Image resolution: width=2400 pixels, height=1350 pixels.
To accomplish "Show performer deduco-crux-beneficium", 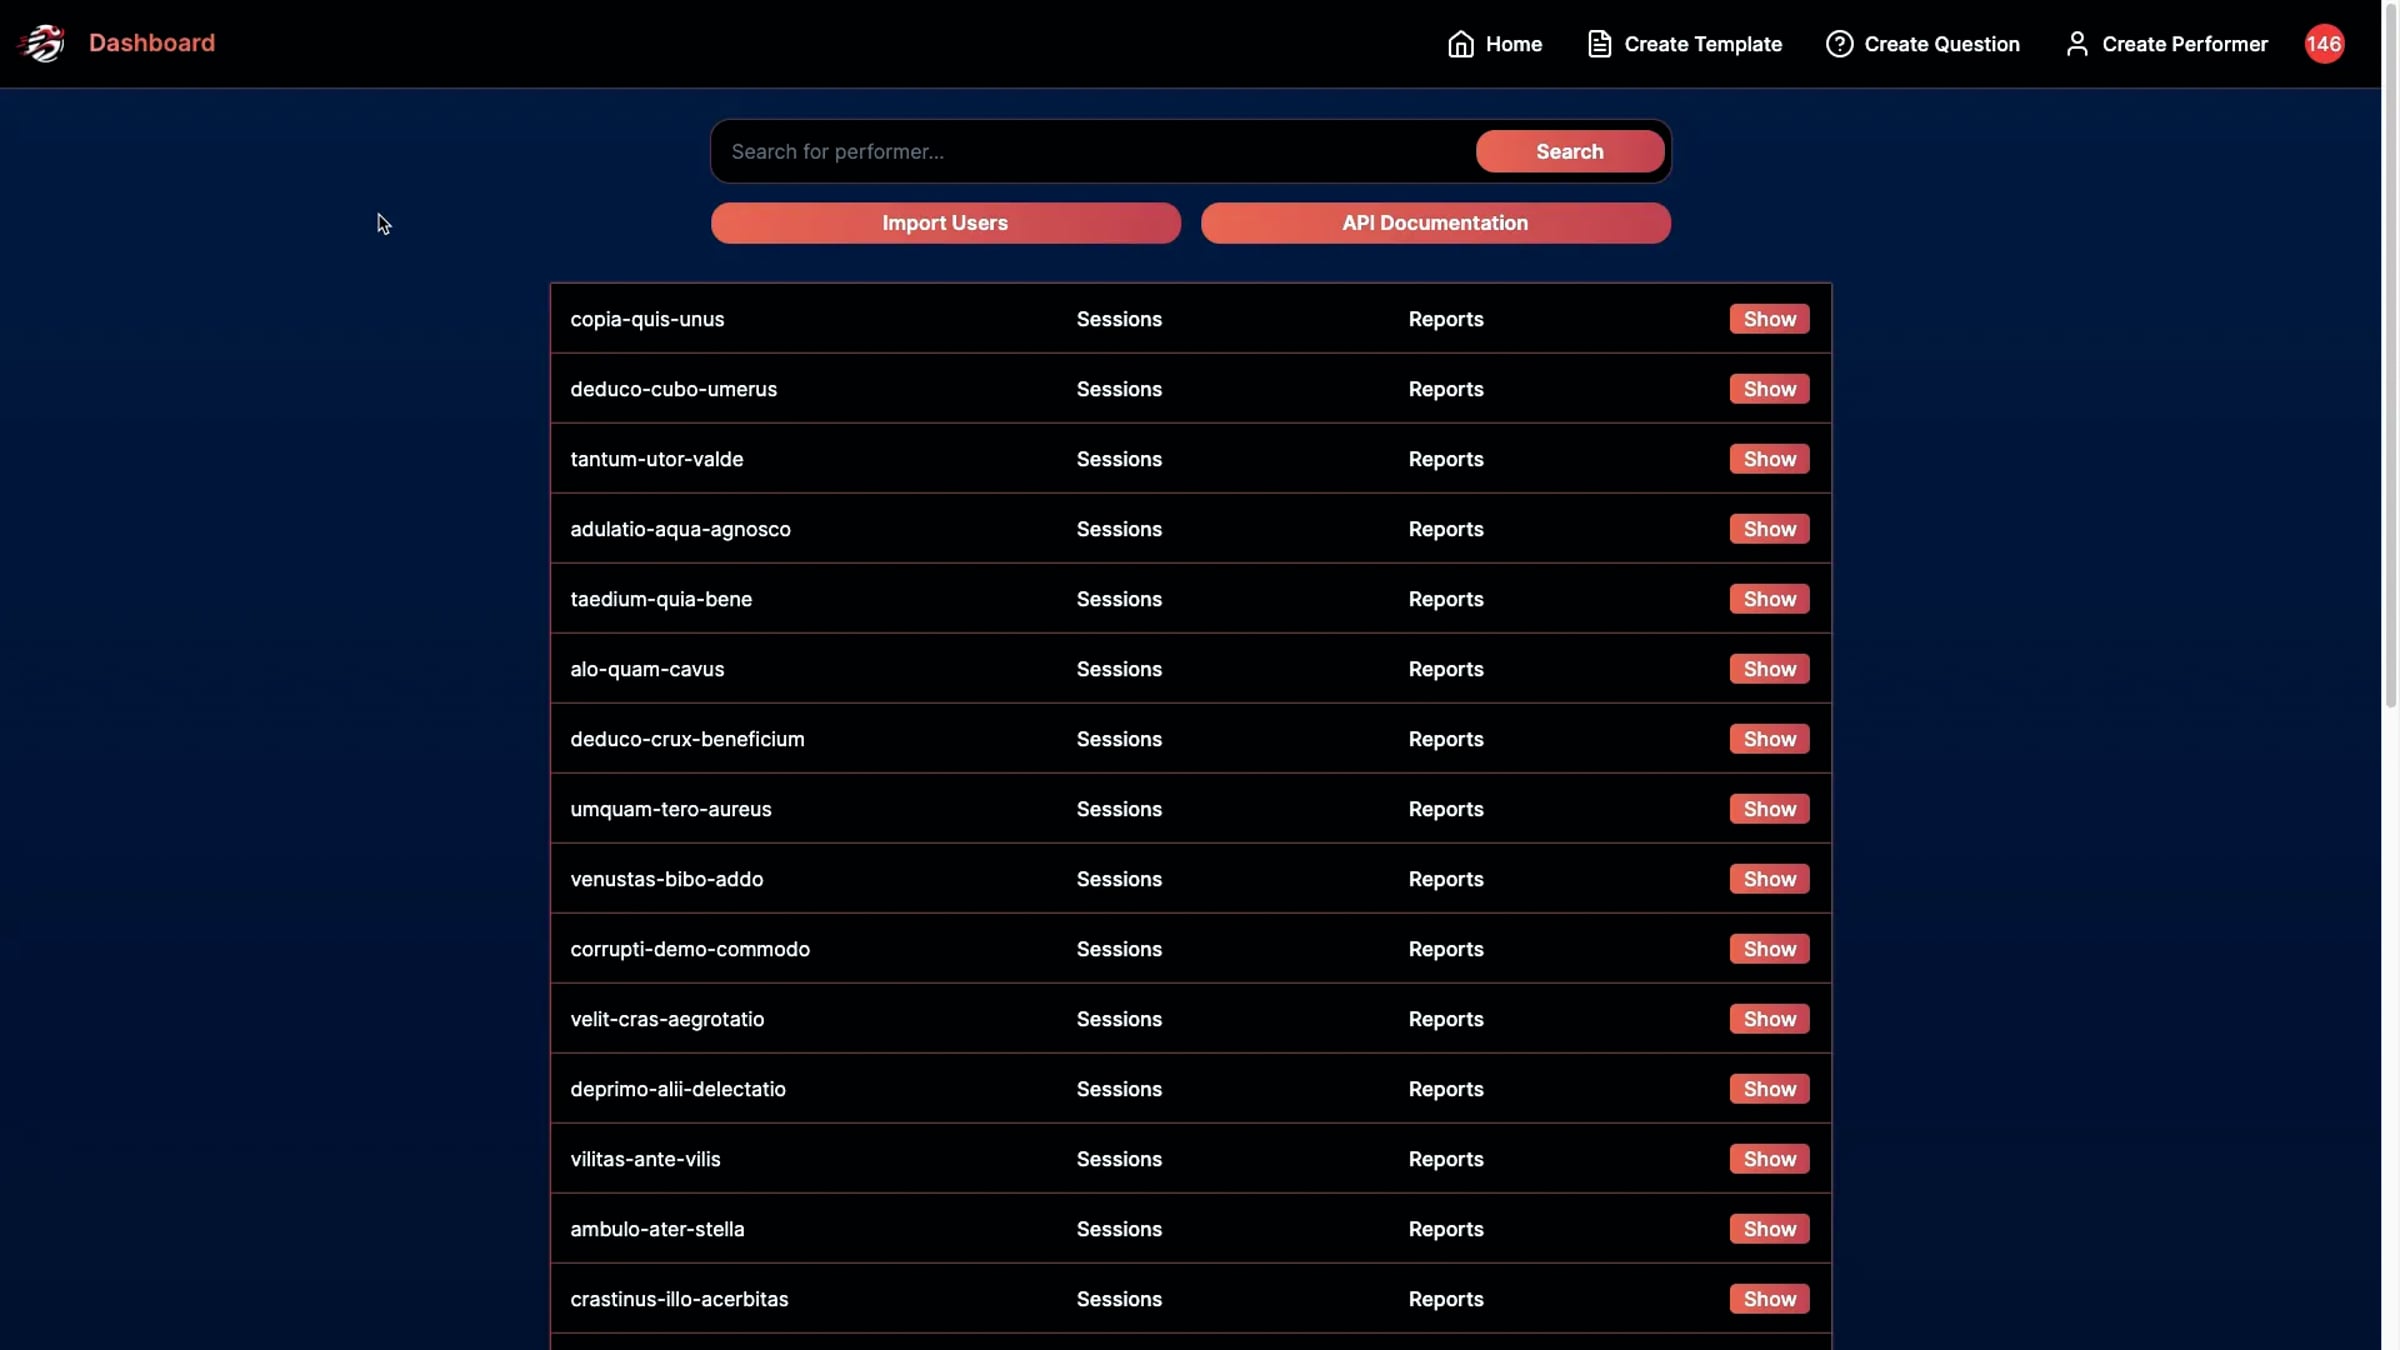I will pos(1769,739).
